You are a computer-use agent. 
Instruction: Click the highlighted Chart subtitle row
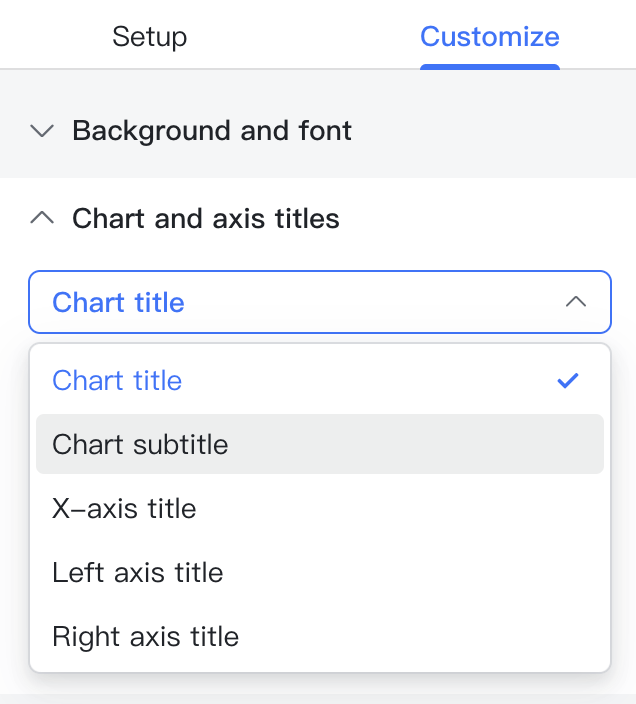320,444
